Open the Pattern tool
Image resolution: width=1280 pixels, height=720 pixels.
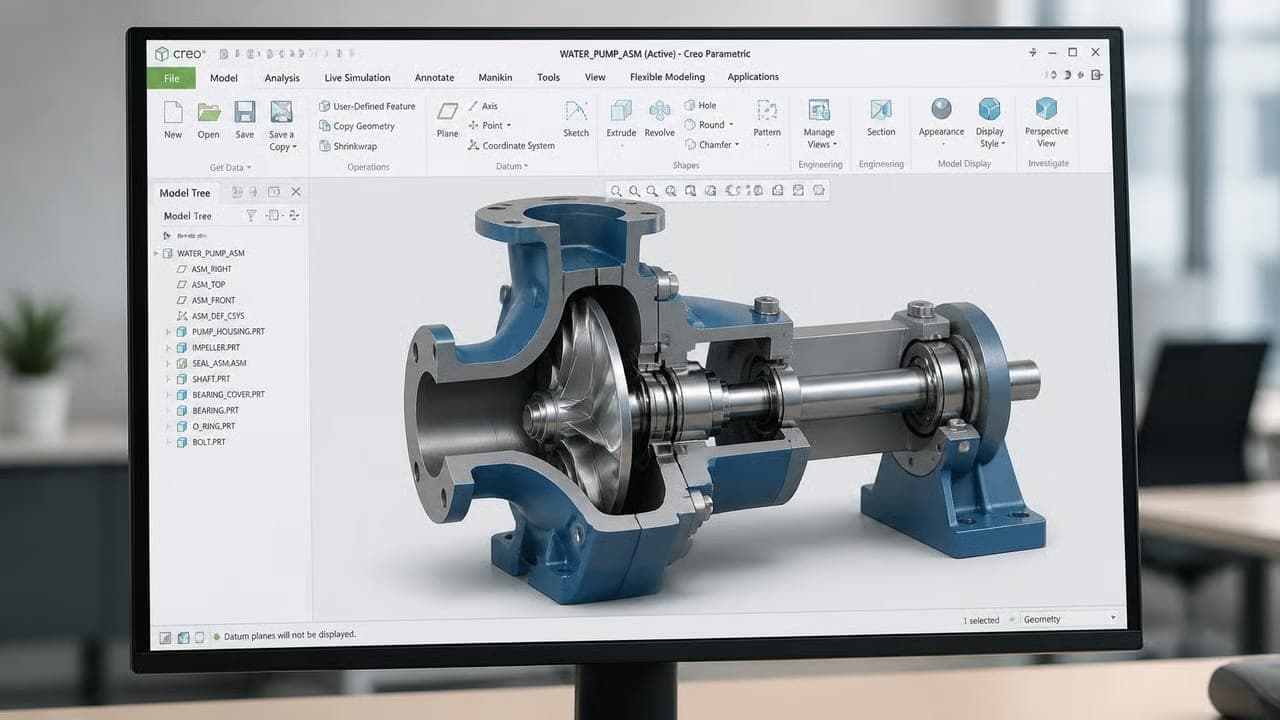pyautogui.click(x=767, y=111)
